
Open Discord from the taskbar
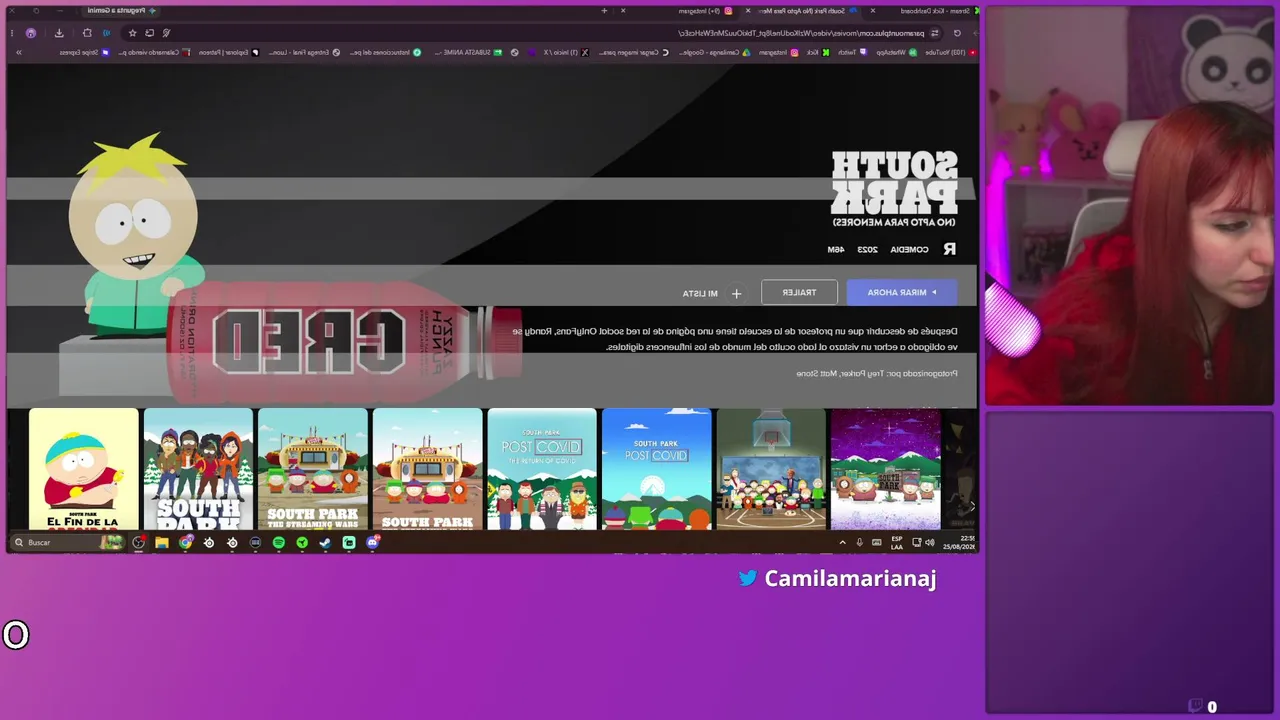pos(372,542)
